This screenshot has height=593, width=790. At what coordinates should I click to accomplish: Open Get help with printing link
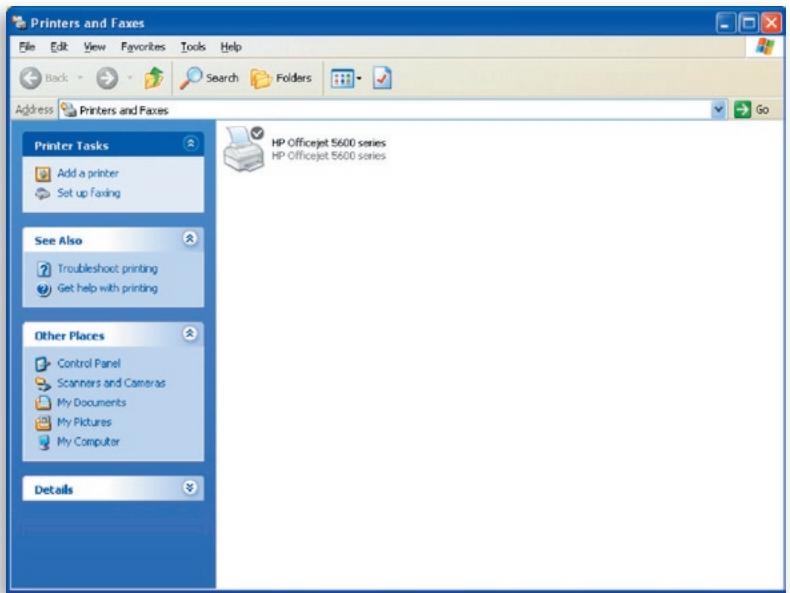[x=107, y=288]
